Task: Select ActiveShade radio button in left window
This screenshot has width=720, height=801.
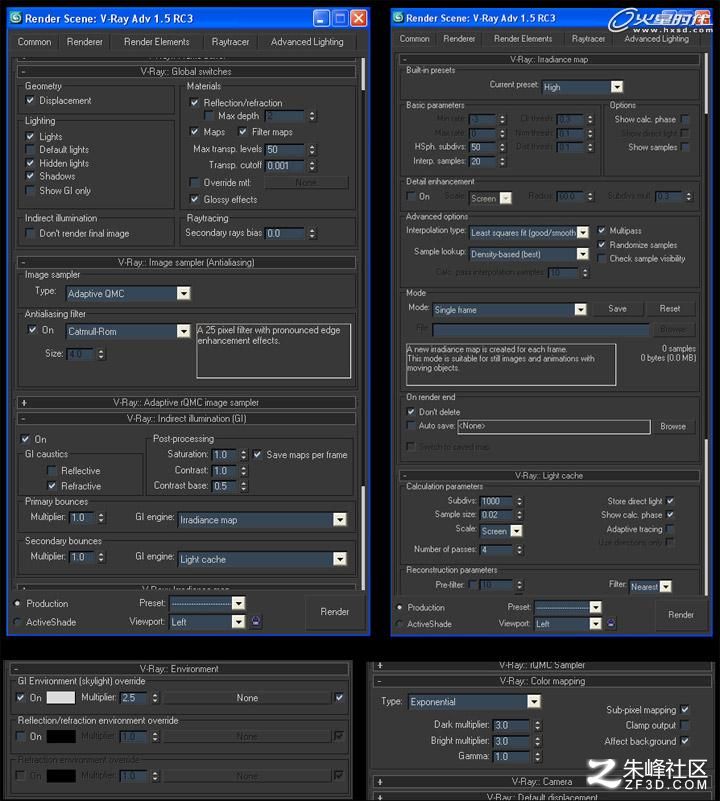Action: [x=17, y=622]
